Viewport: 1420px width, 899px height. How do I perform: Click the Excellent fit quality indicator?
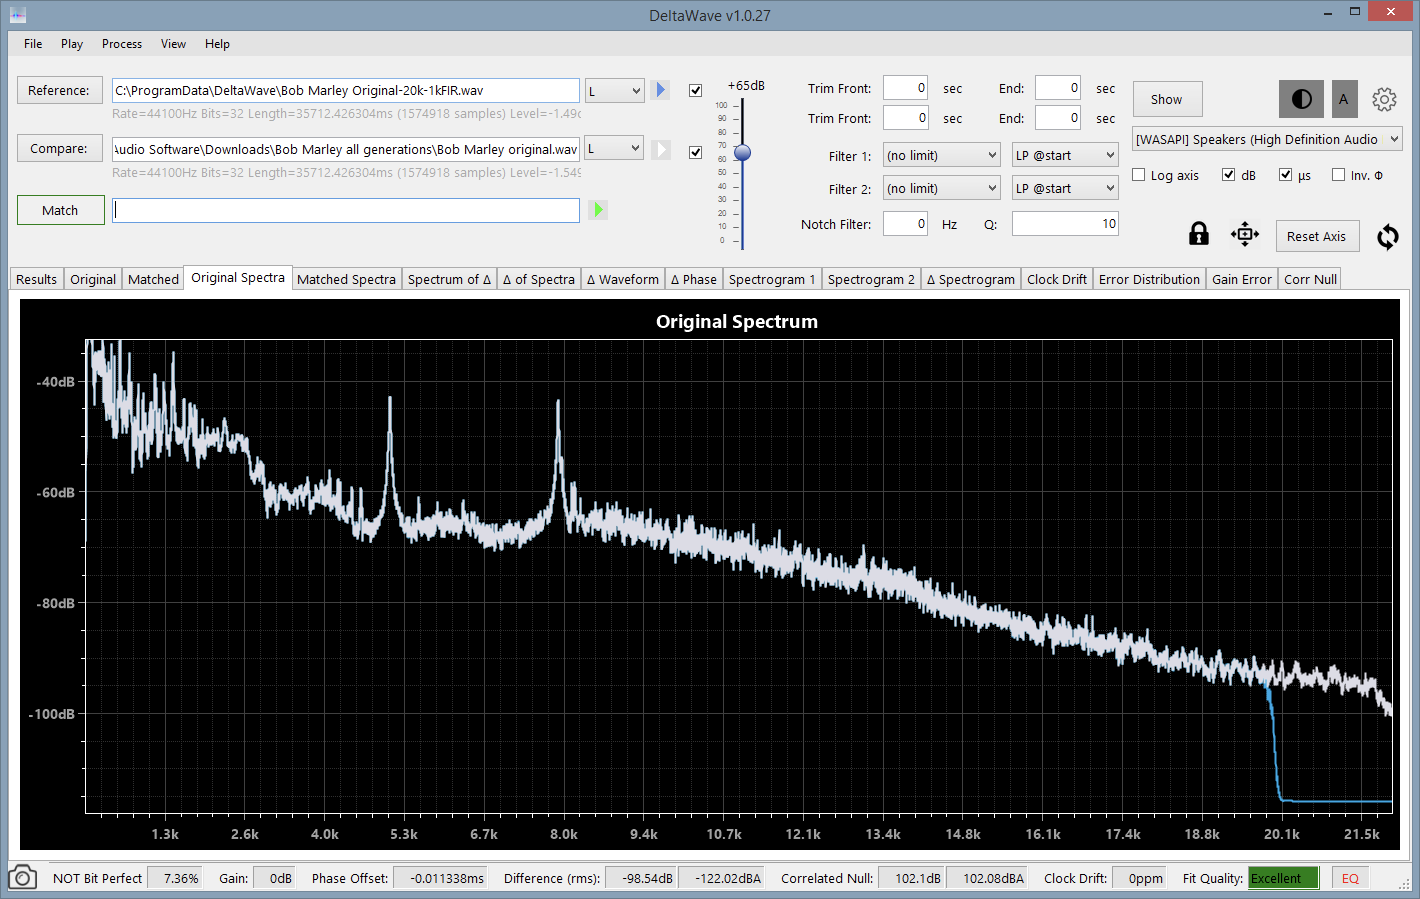[1283, 878]
